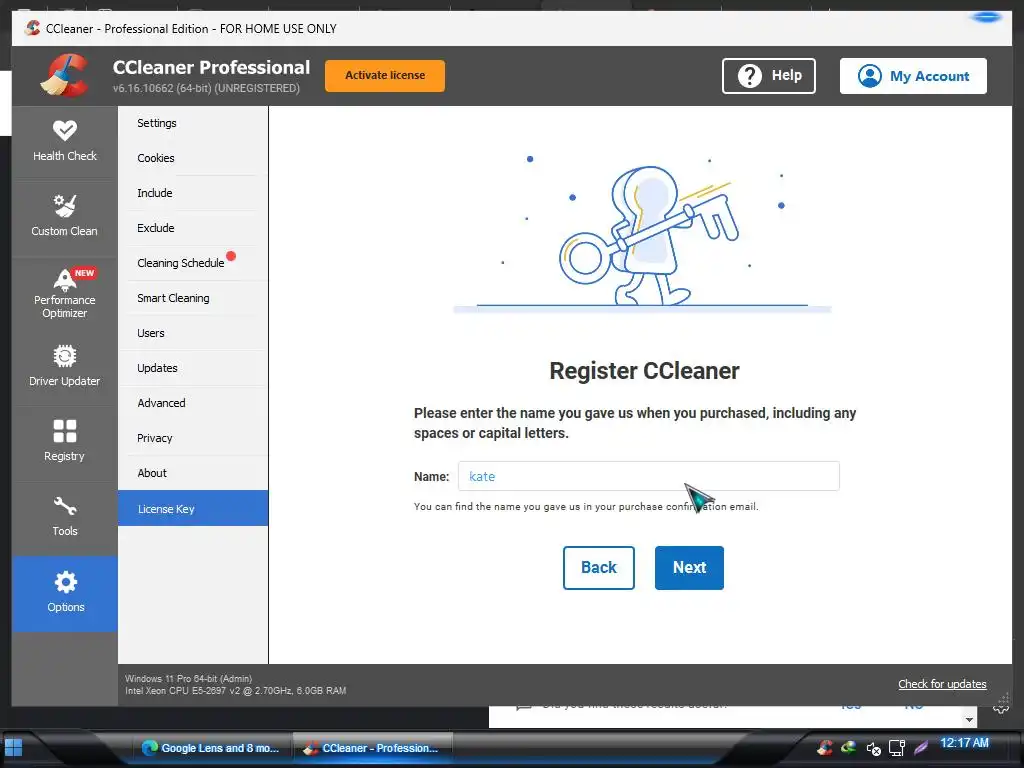The height and width of the screenshot is (768, 1024).
Task: Click the background window scrollbar down arrow
Action: pos(969,719)
